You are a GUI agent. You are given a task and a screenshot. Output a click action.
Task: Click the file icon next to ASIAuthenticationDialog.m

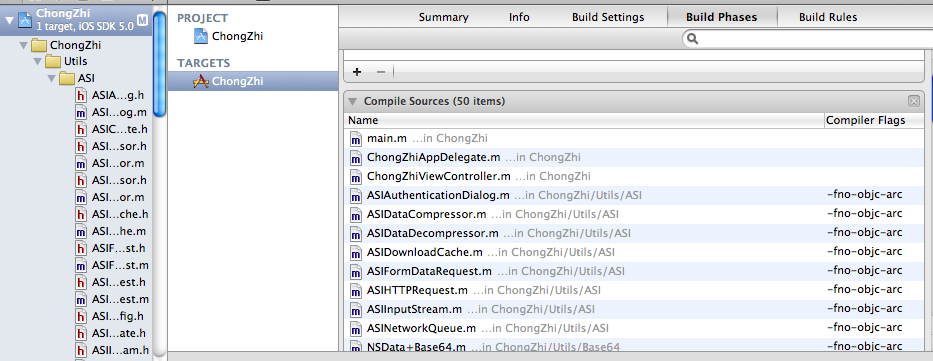click(x=356, y=196)
